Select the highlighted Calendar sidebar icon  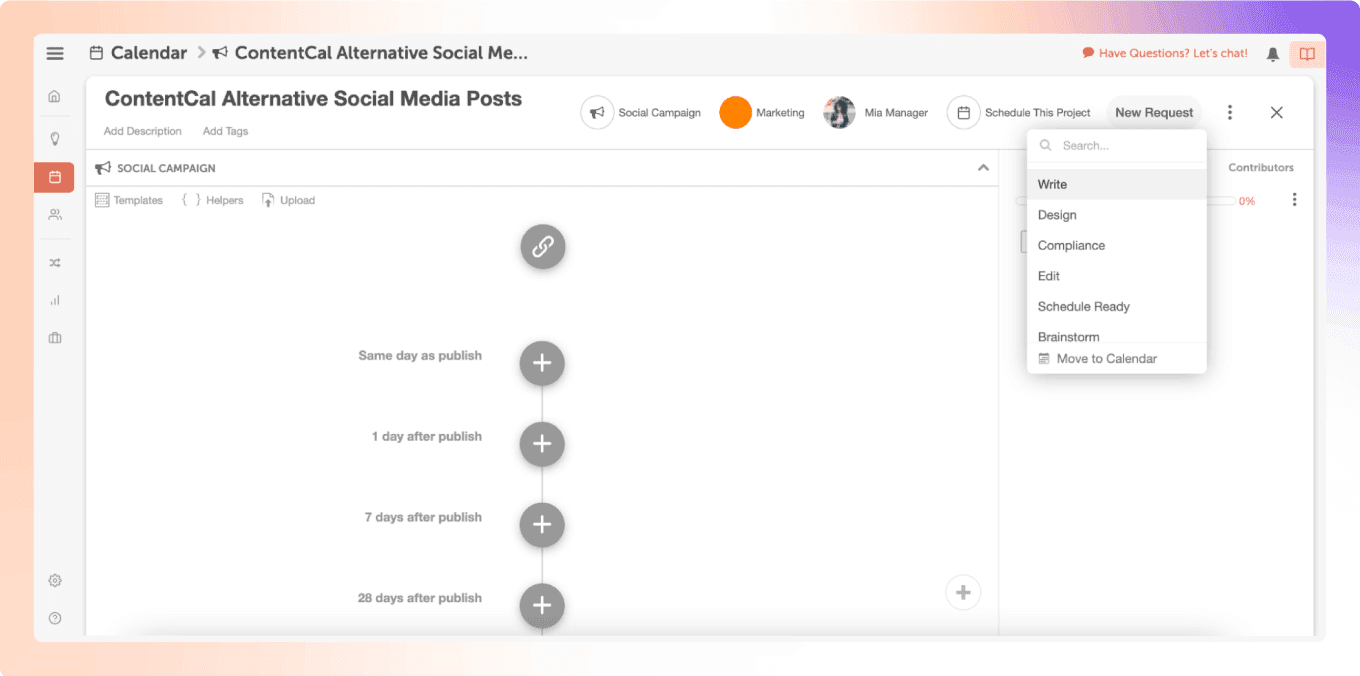(54, 177)
